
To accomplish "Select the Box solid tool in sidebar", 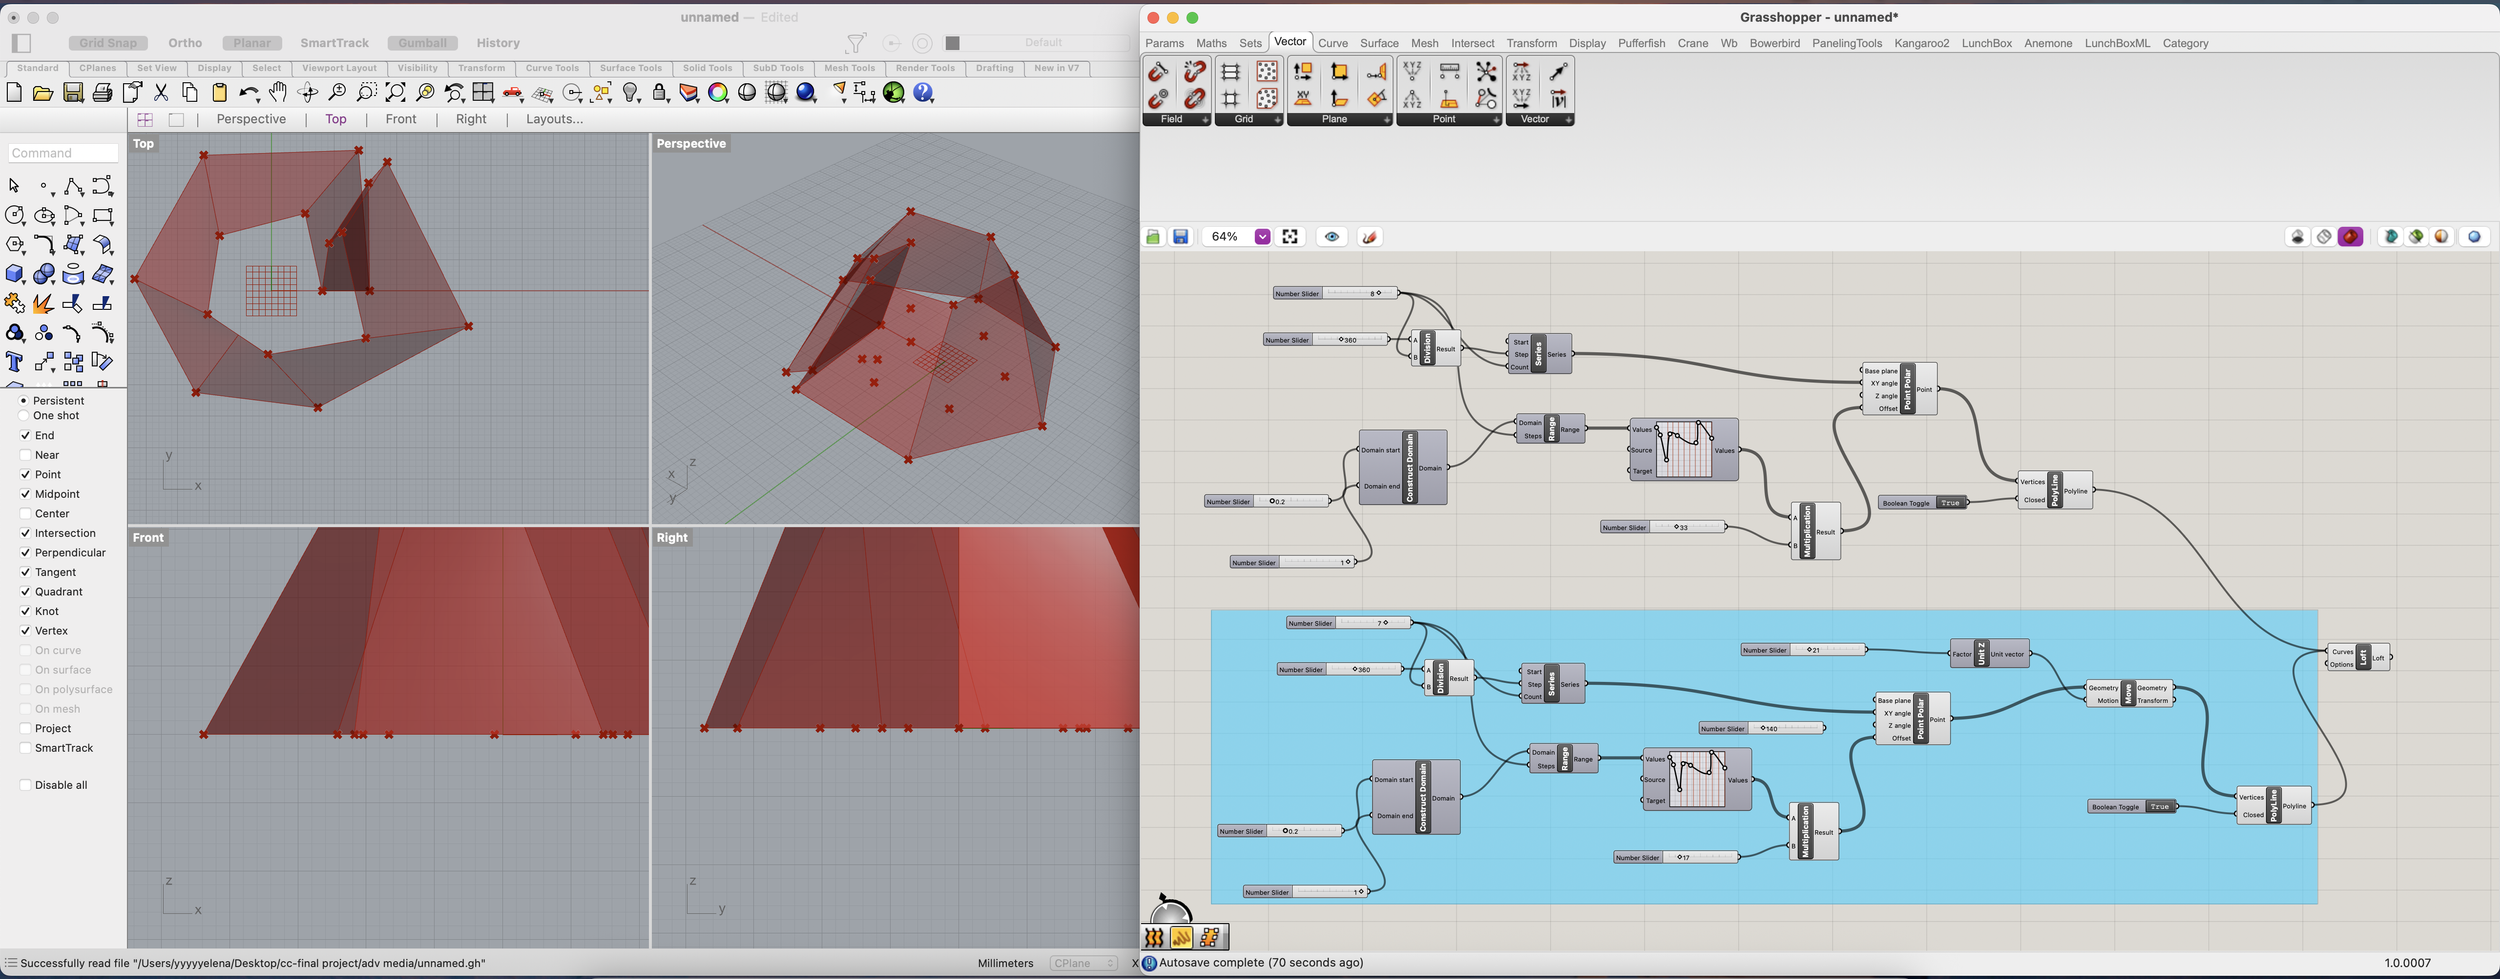I will (15, 274).
